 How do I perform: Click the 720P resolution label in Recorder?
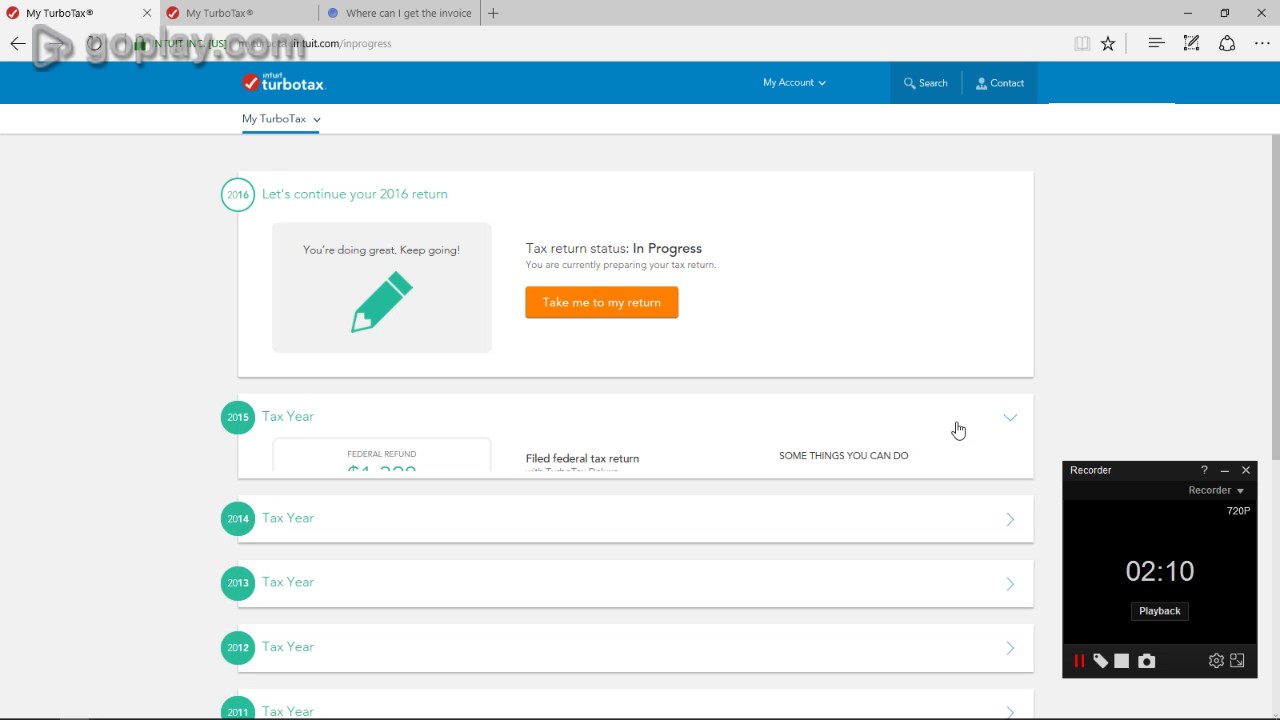(1238, 511)
